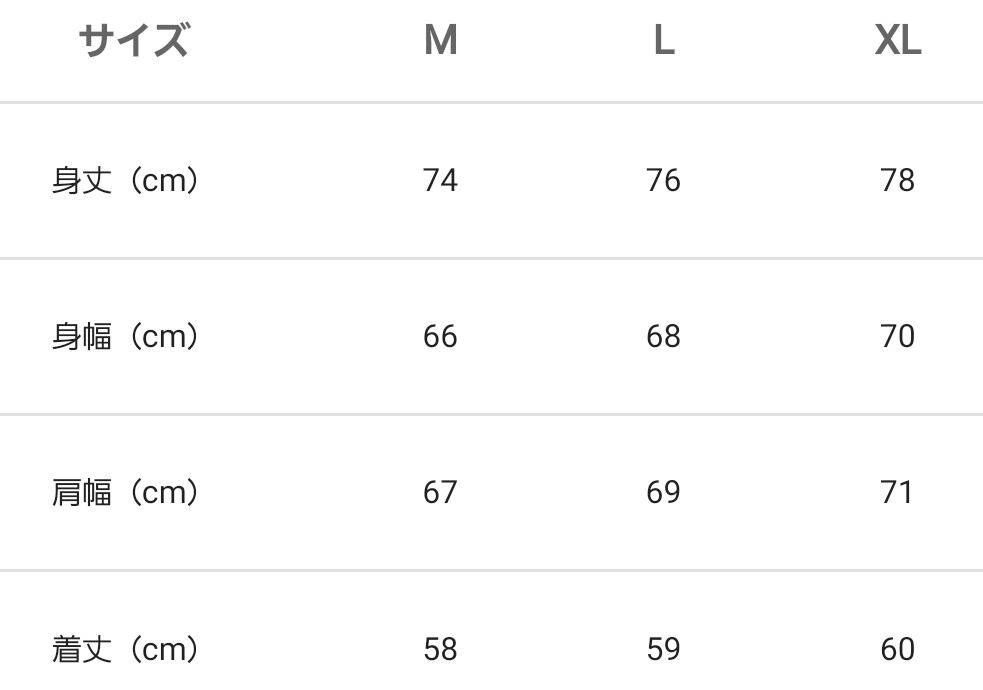This screenshot has height=690, width=983.
Task: Click the サイズ header cell
Action: 133,41
